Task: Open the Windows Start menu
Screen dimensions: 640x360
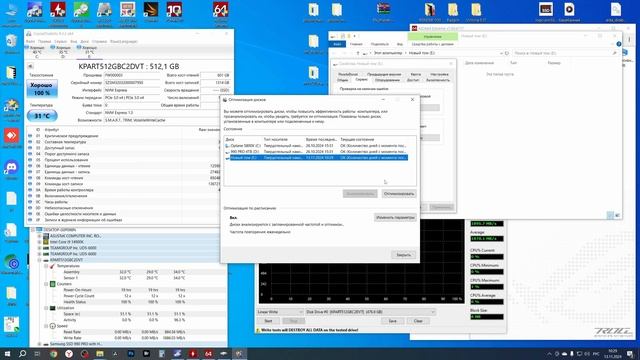Action: (x=7, y=353)
